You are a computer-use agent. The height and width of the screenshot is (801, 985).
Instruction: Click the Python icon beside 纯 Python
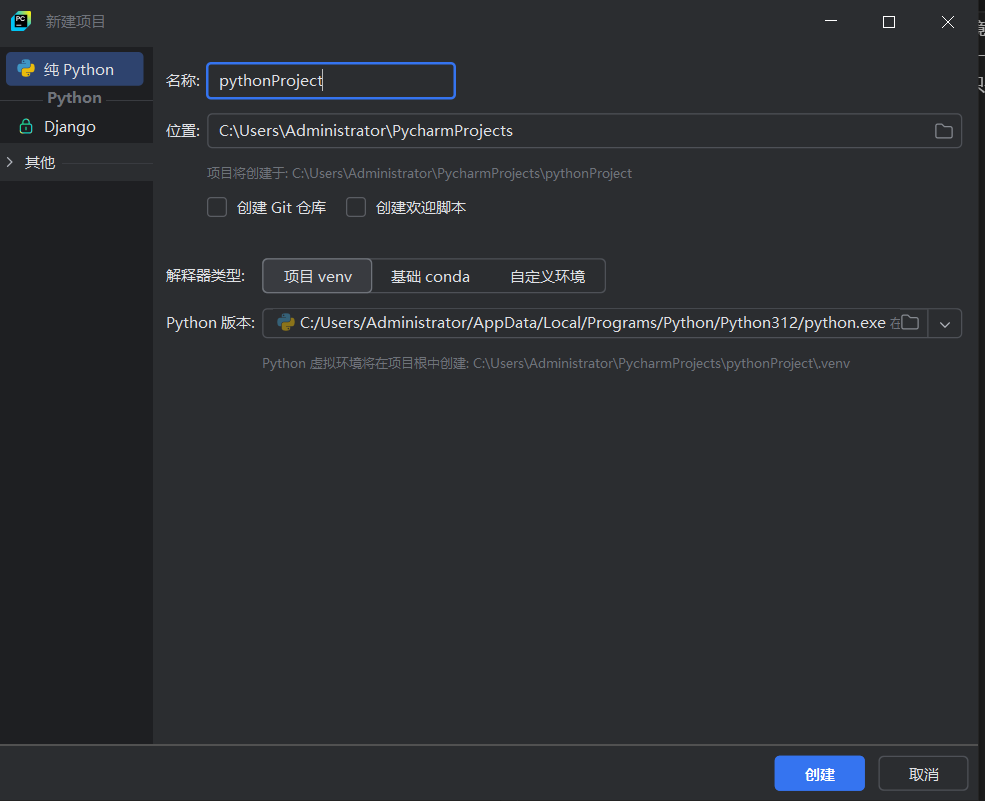tap(26, 69)
